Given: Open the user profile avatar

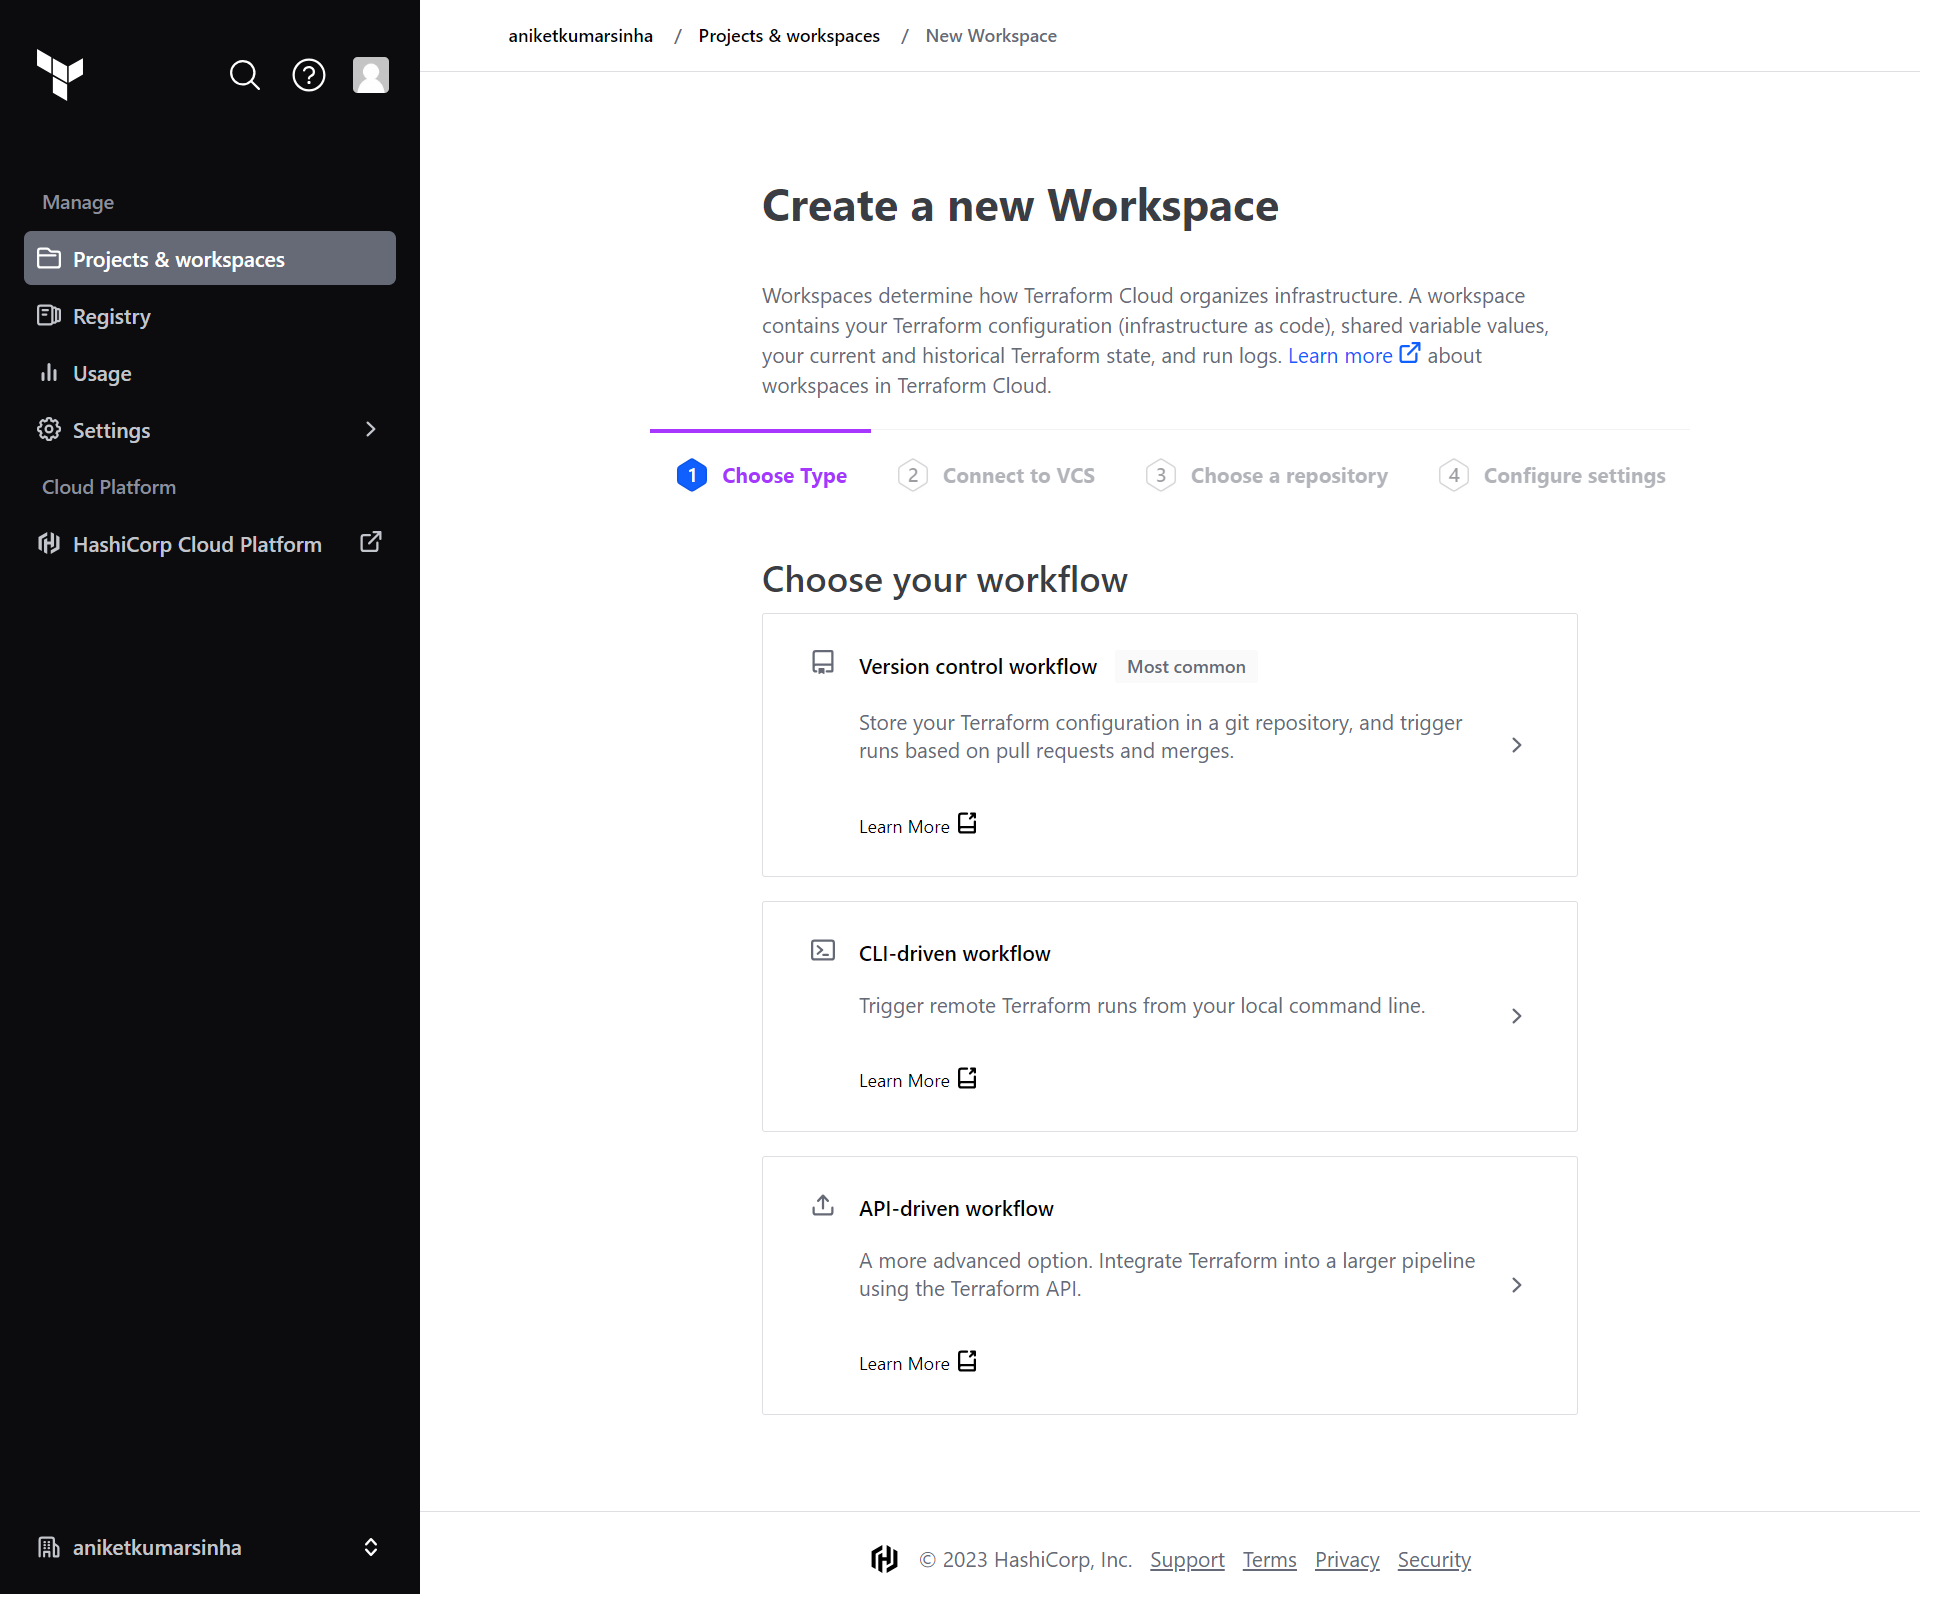Looking at the screenshot, I should click(371, 75).
